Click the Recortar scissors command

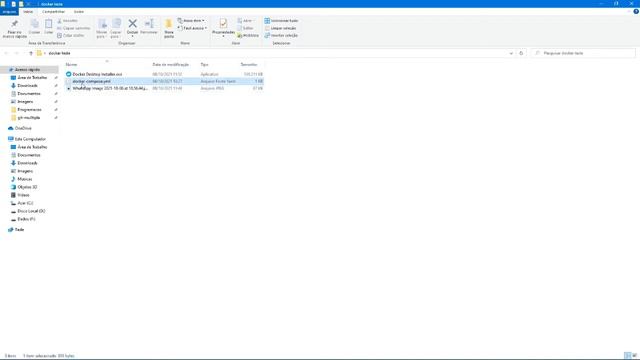point(67,20)
